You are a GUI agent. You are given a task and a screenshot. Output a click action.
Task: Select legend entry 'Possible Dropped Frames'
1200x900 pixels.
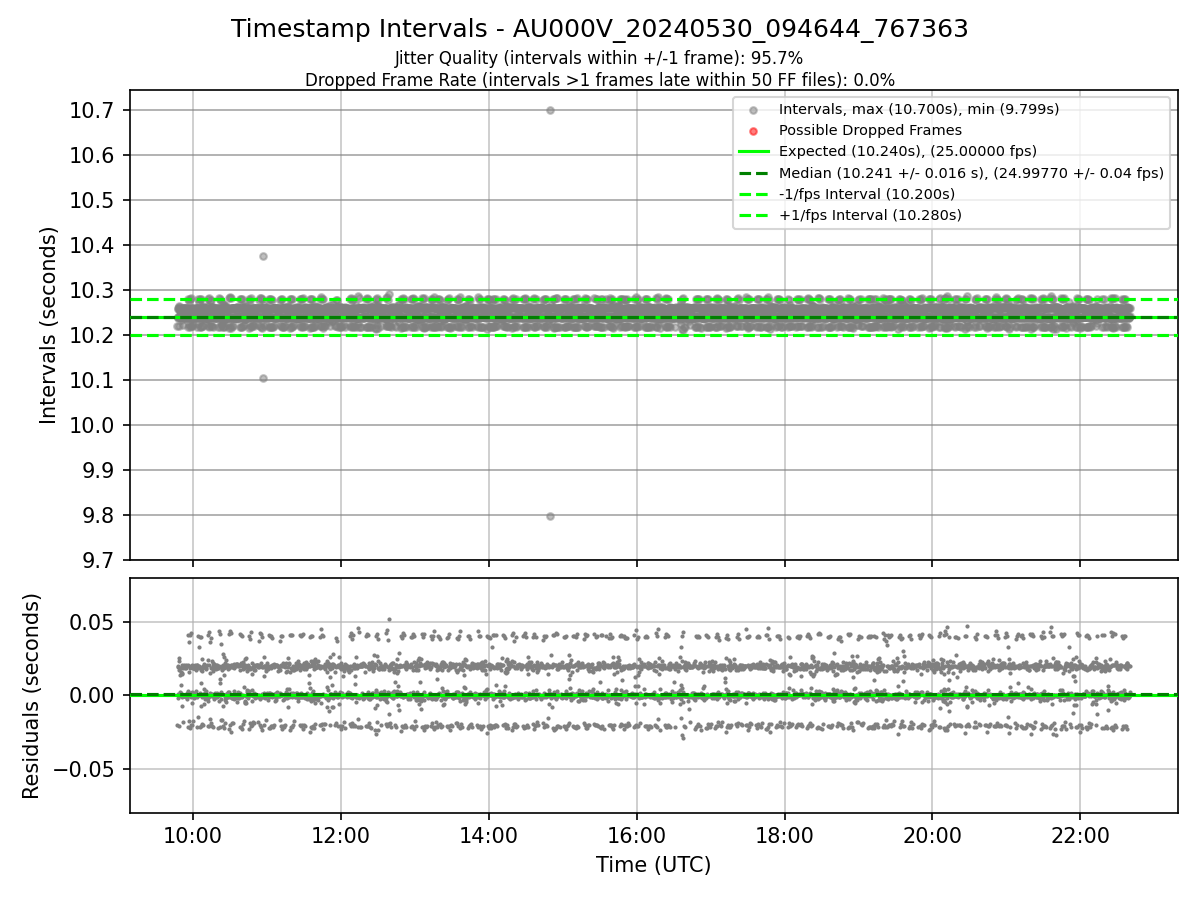click(870, 130)
